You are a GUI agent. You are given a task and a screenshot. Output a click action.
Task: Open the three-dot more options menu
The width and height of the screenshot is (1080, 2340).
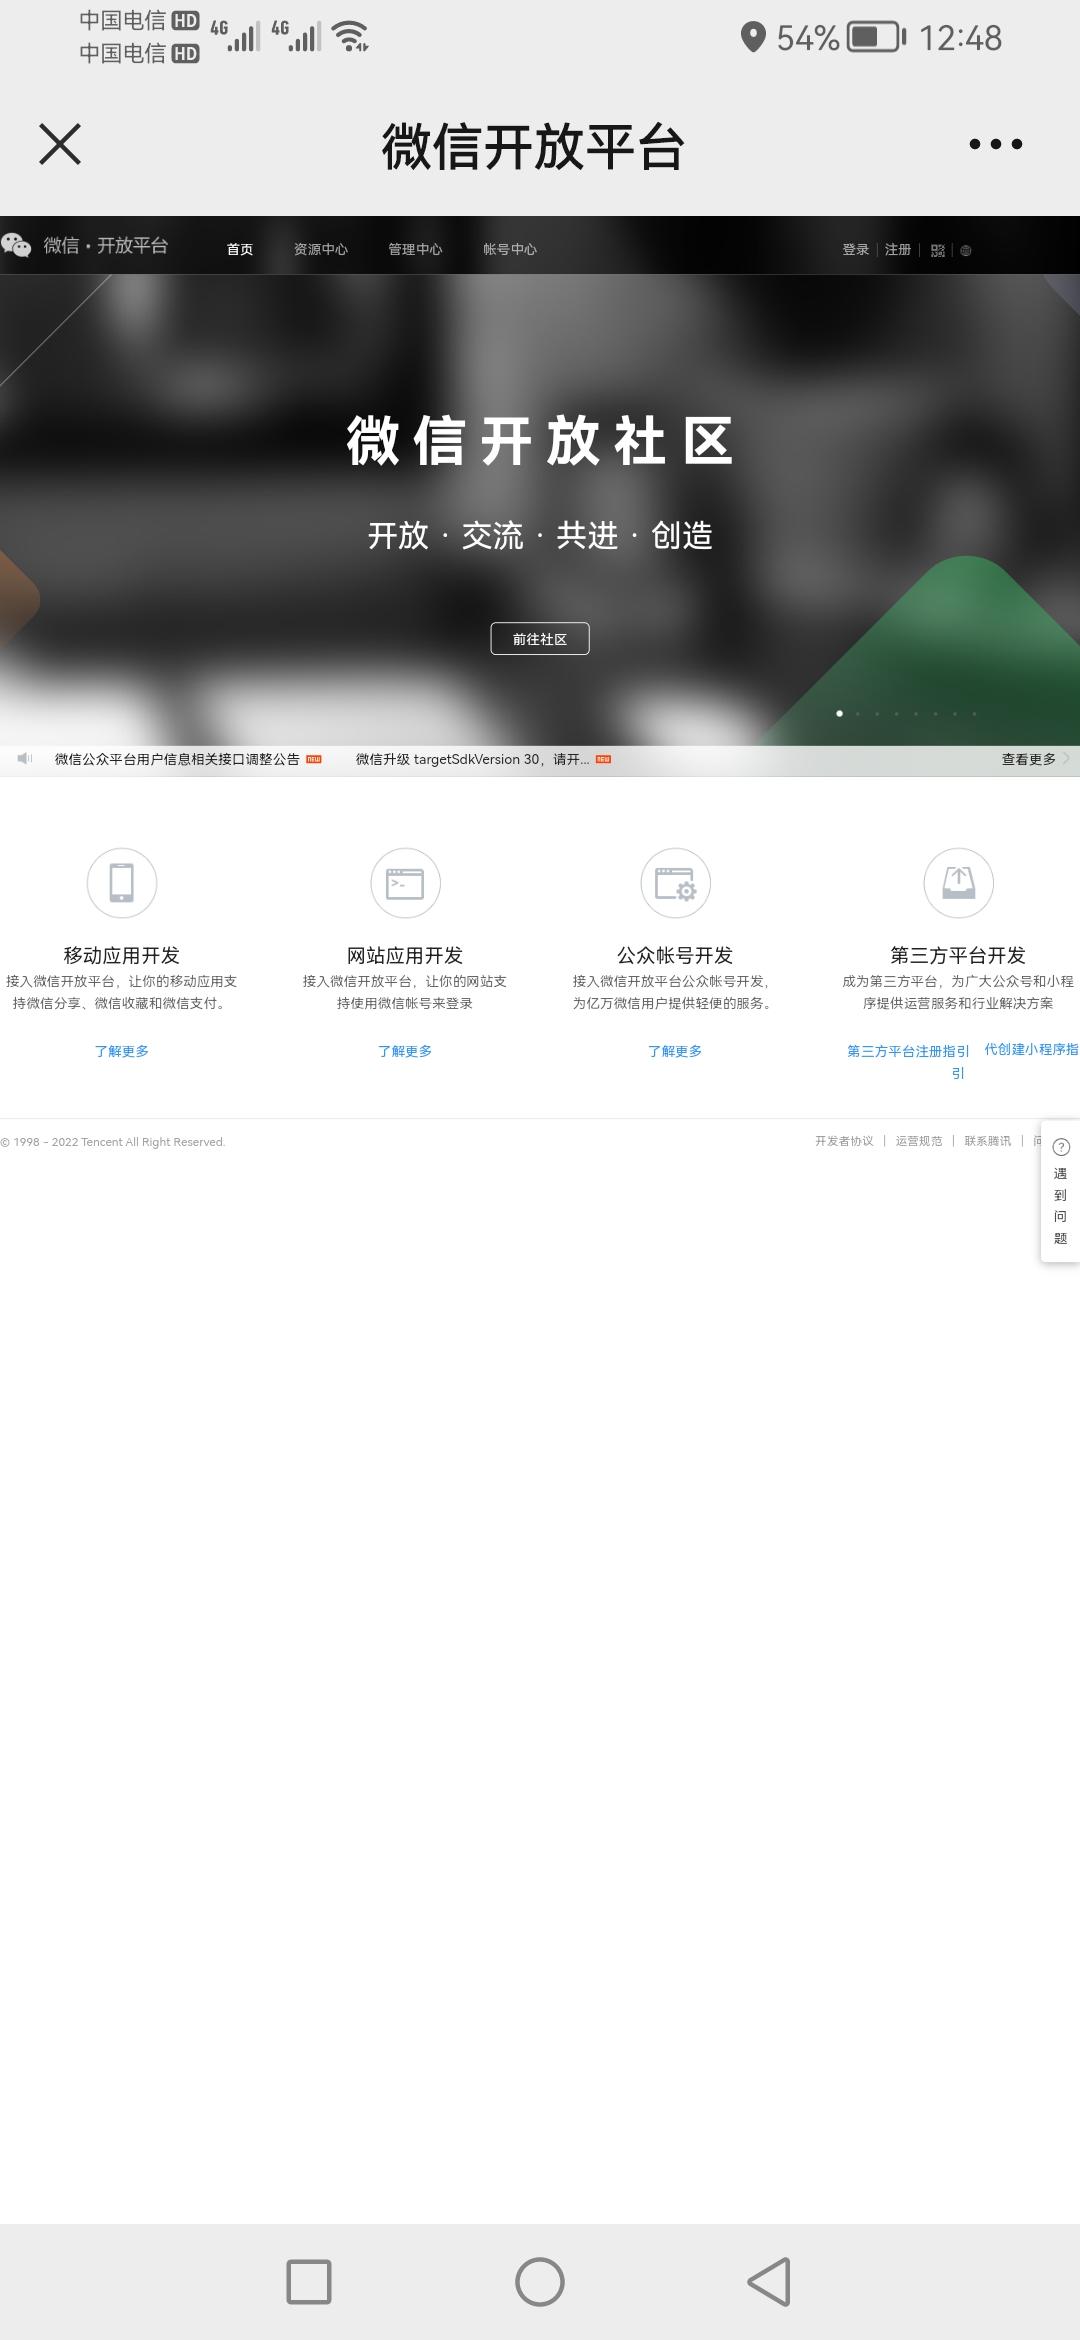(995, 144)
